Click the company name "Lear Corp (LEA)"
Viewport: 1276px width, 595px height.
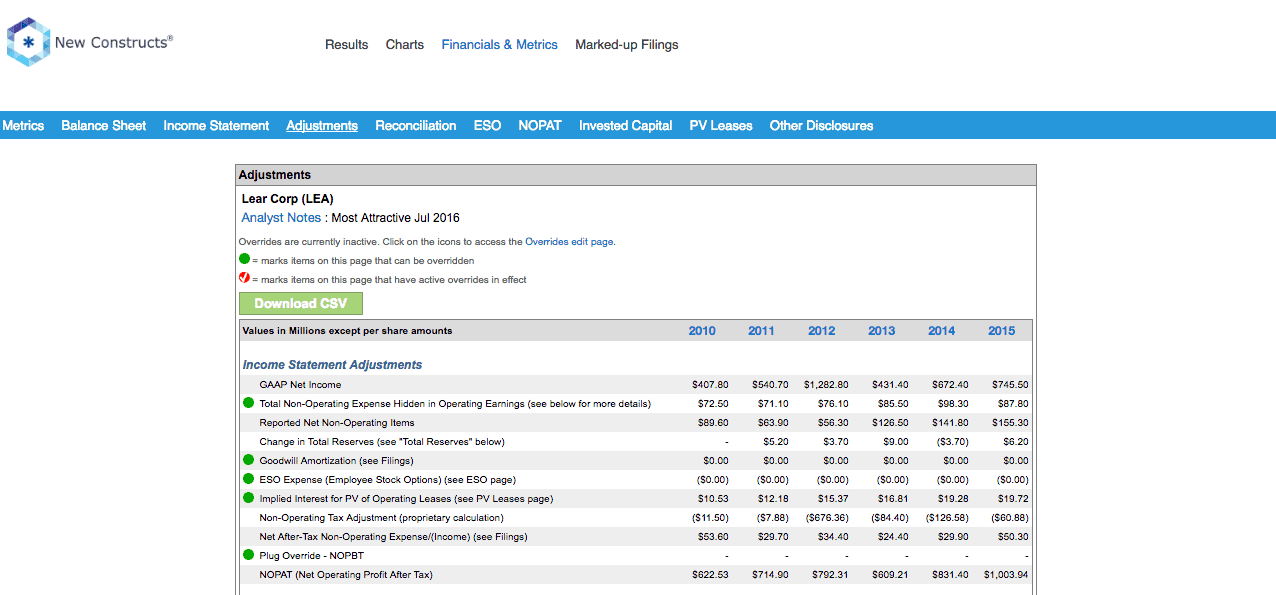click(288, 199)
